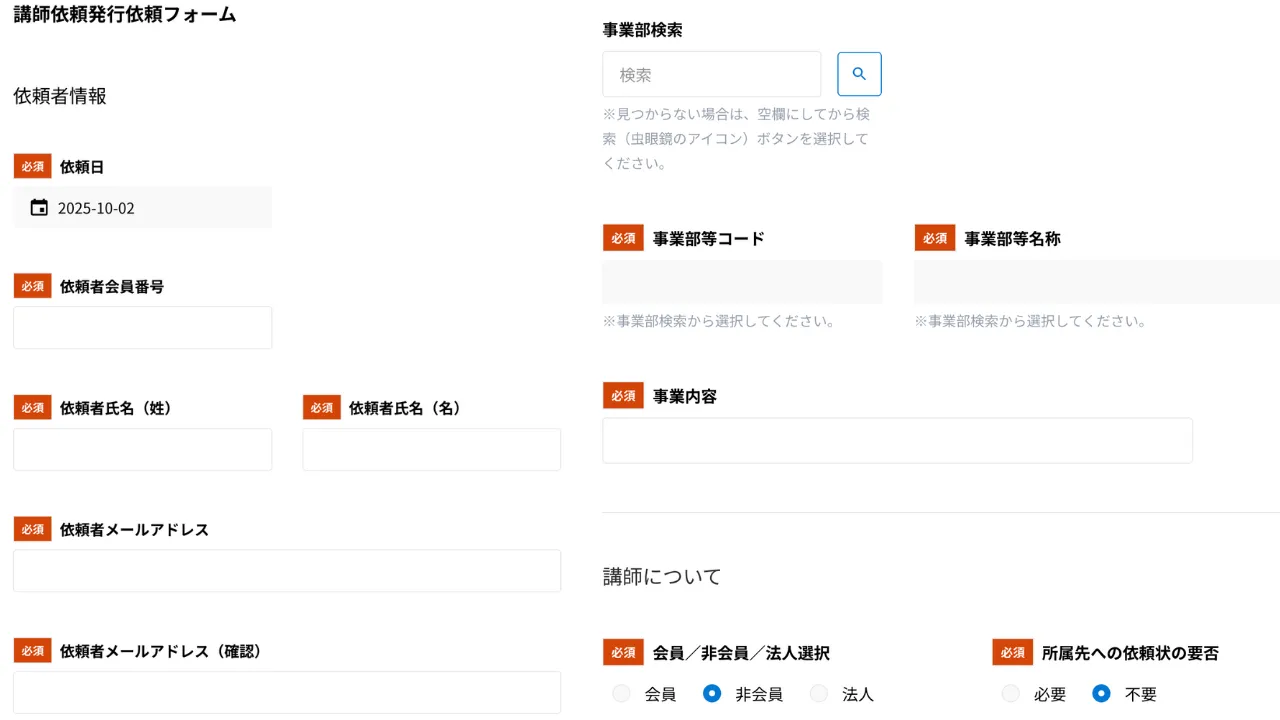Focus the 事業部検索 search box

coord(711,75)
